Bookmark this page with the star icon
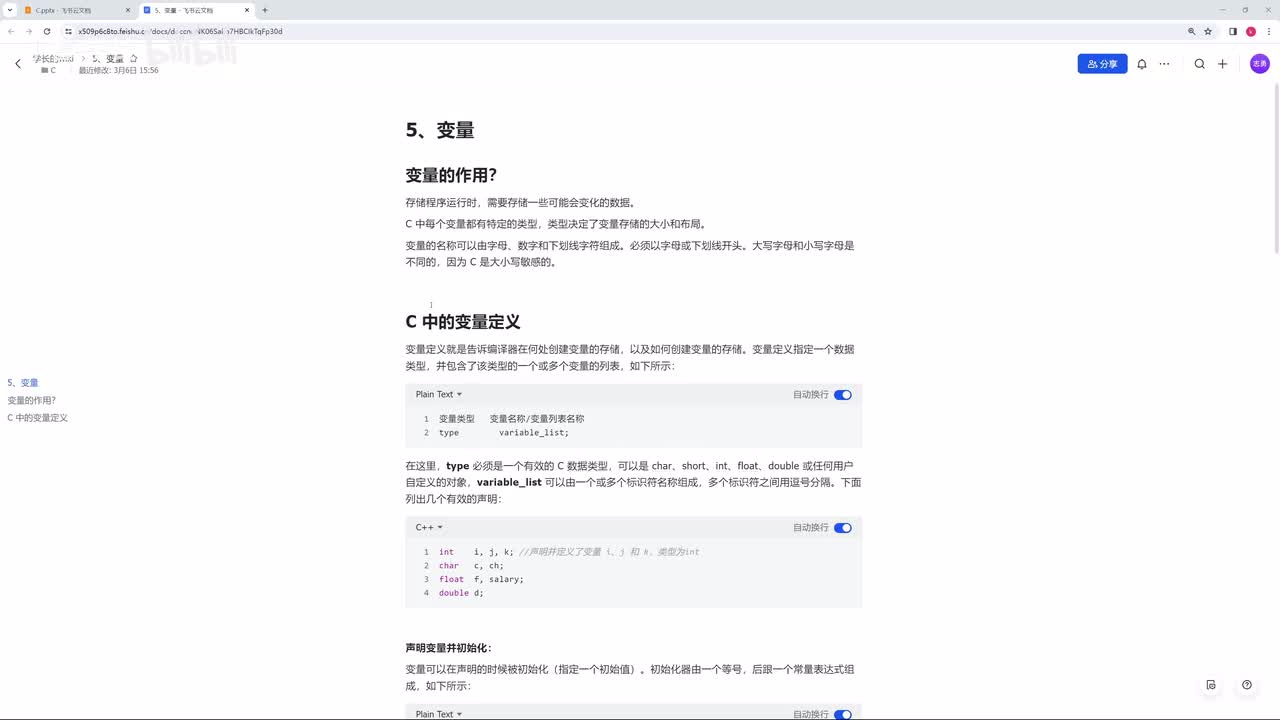 (1208, 31)
